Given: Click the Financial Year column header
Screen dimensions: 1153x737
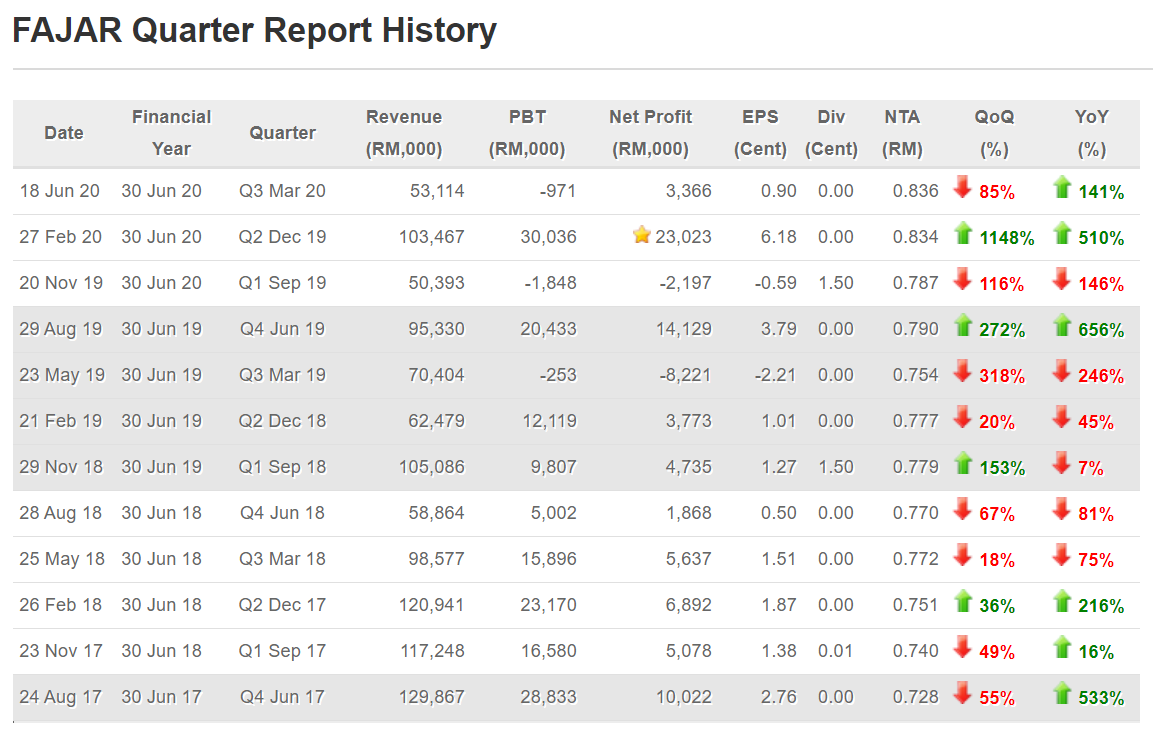Looking at the screenshot, I should [x=171, y=133].
